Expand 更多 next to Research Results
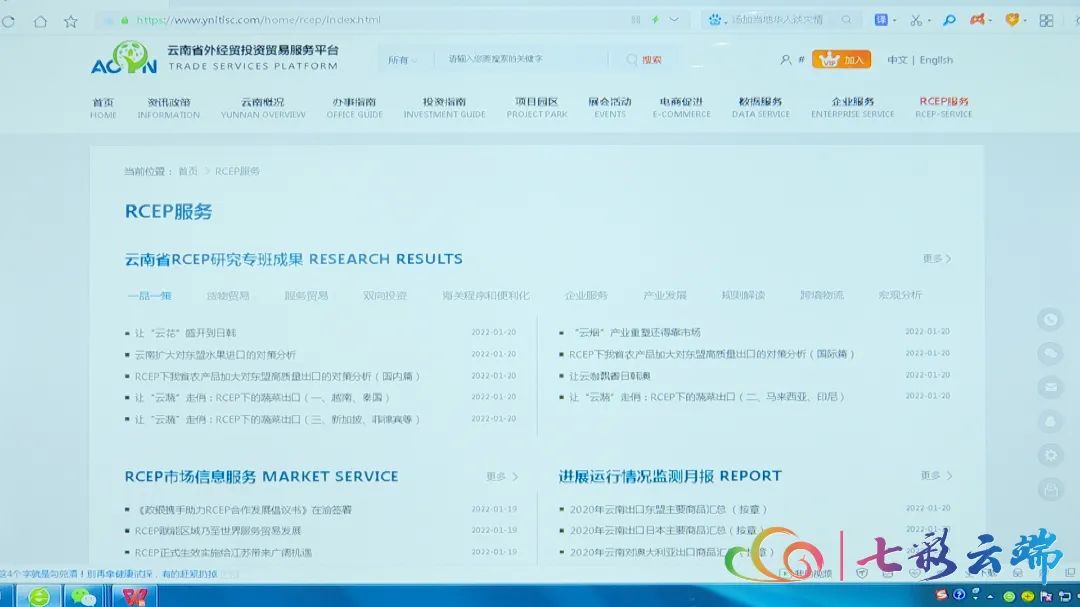 click(x=936, y=259)
